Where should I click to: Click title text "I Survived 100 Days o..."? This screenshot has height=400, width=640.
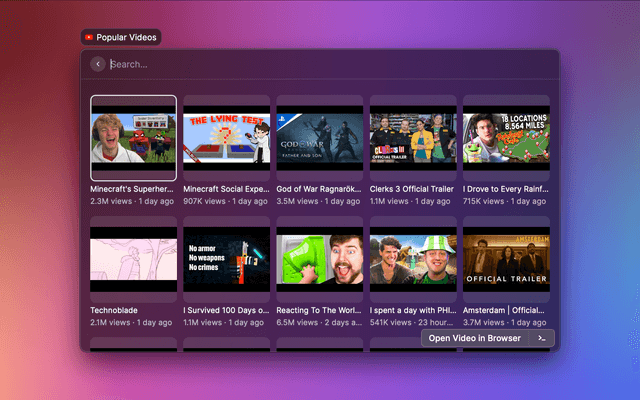coord(226,310)
